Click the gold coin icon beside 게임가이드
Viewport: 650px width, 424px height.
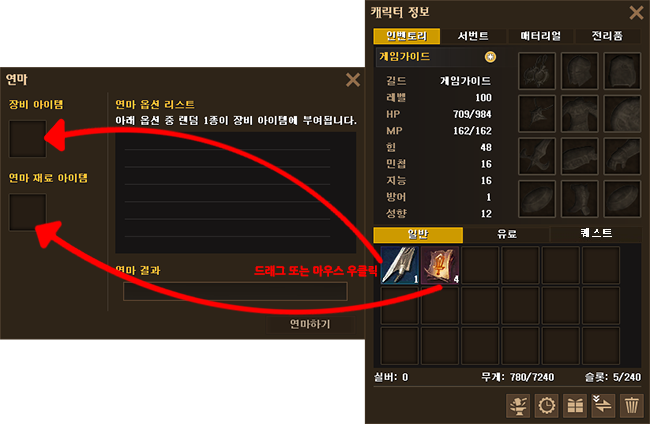pos(490,57)
